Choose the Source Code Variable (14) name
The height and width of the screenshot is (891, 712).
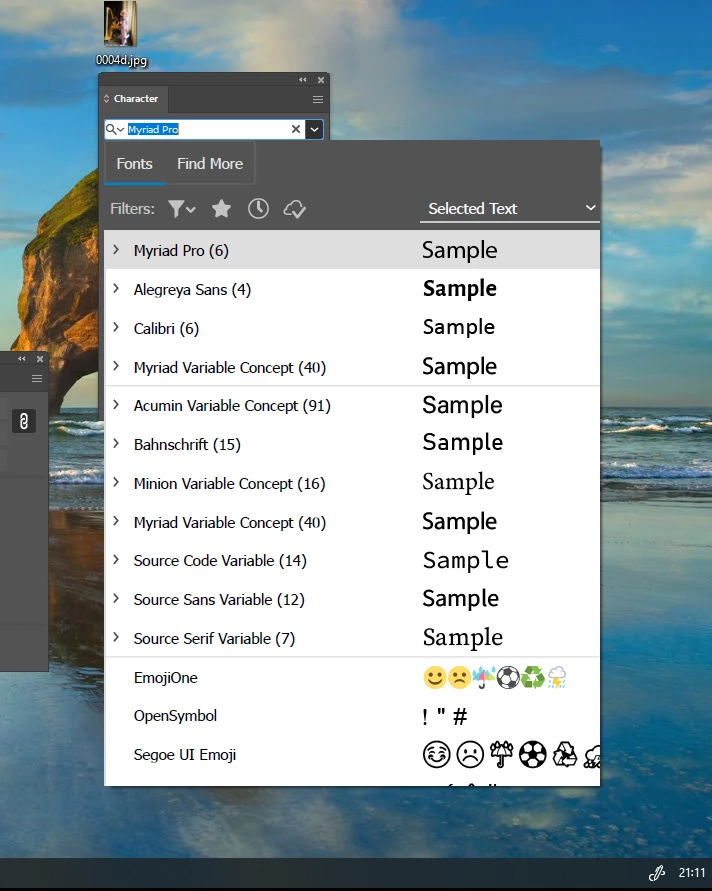(220, 561)
